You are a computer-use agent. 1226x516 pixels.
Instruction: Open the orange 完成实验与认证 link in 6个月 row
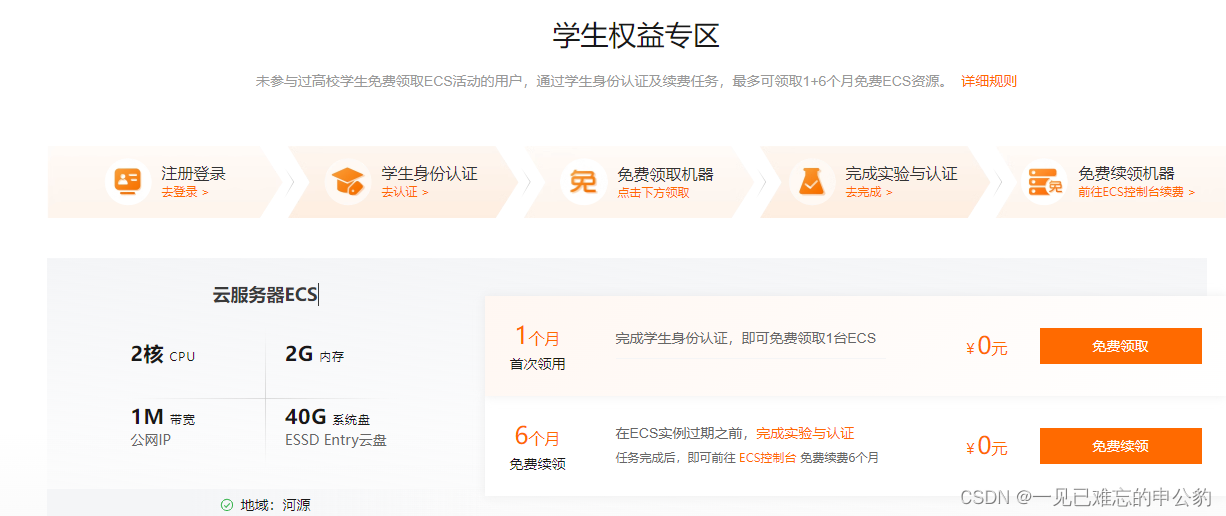[x=805, y=433]
